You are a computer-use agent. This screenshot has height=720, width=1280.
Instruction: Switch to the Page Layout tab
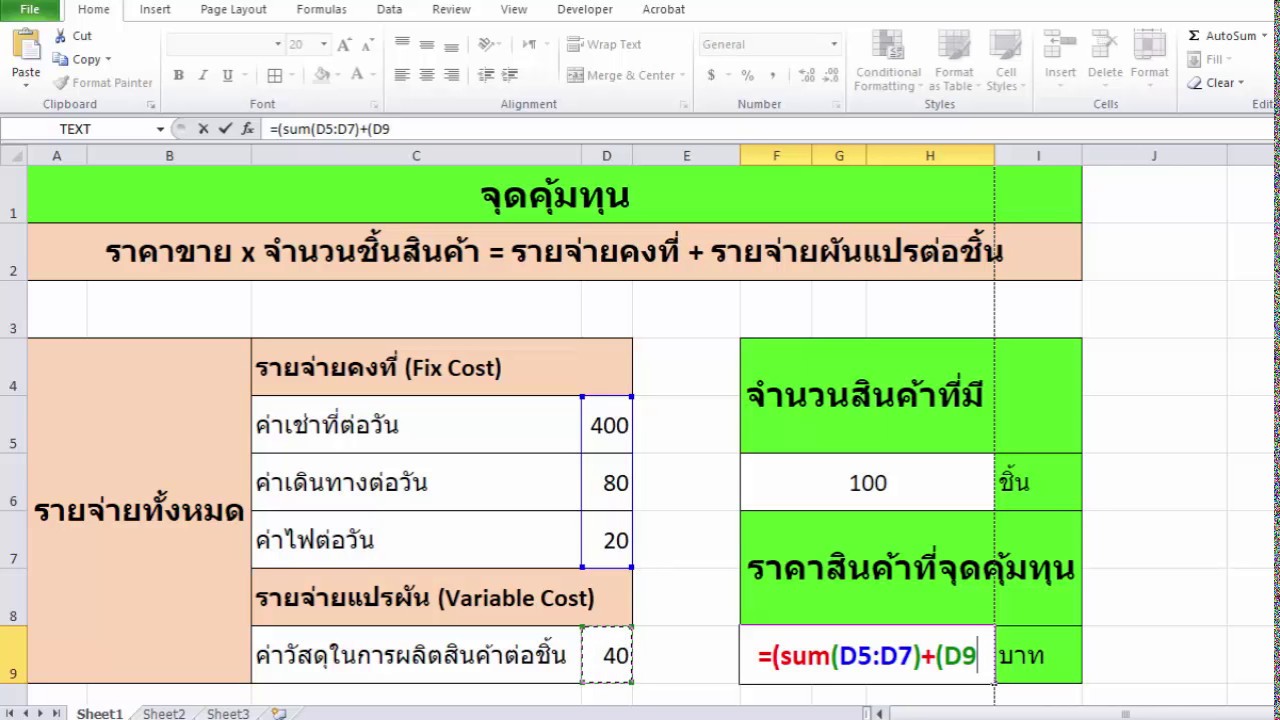(x=233, y=9)
